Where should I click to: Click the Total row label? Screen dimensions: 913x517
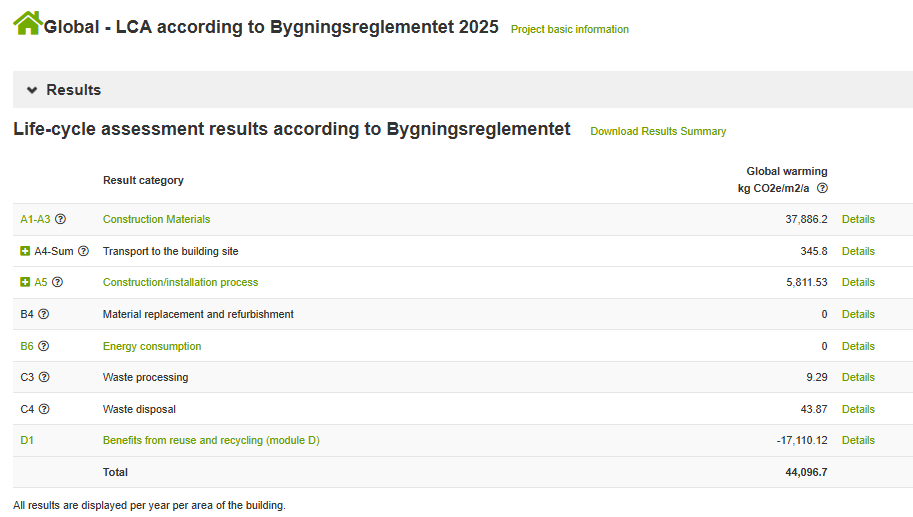pyautogui.click(x=115, y=472)
